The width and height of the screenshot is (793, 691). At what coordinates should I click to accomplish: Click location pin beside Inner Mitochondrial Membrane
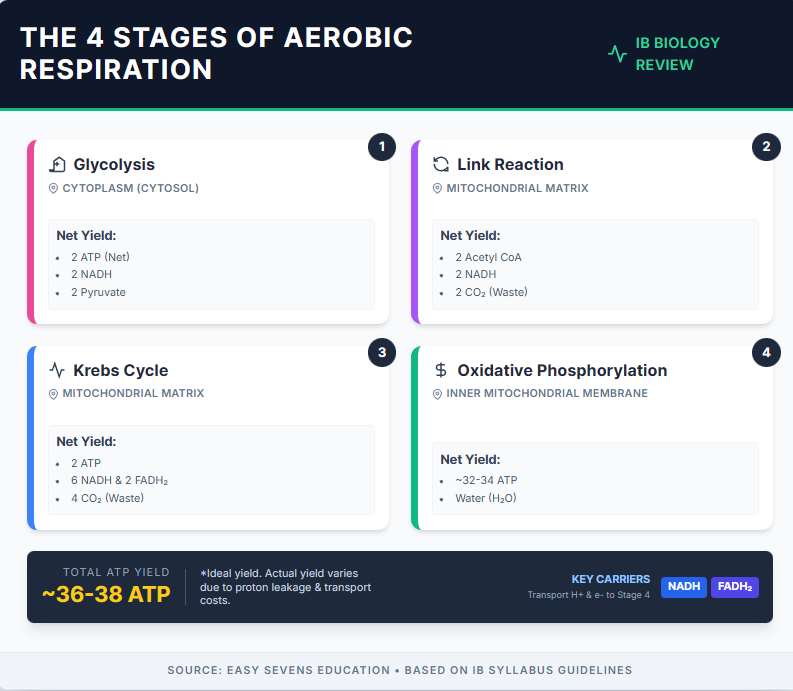(x=437, y=394)
